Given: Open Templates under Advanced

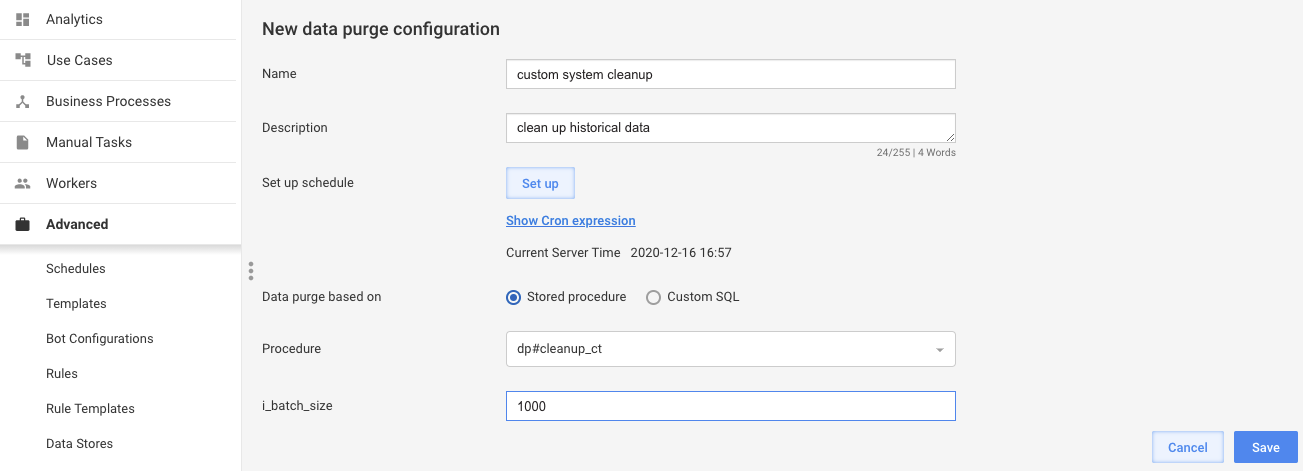Looking at the screenshot, I should pos(76,303).
